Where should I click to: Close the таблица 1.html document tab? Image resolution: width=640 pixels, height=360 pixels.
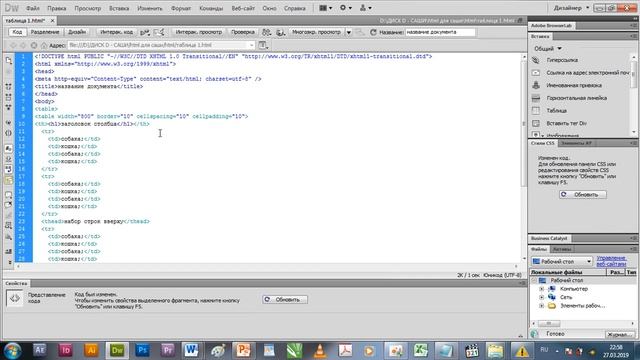[x=52, y=20]
